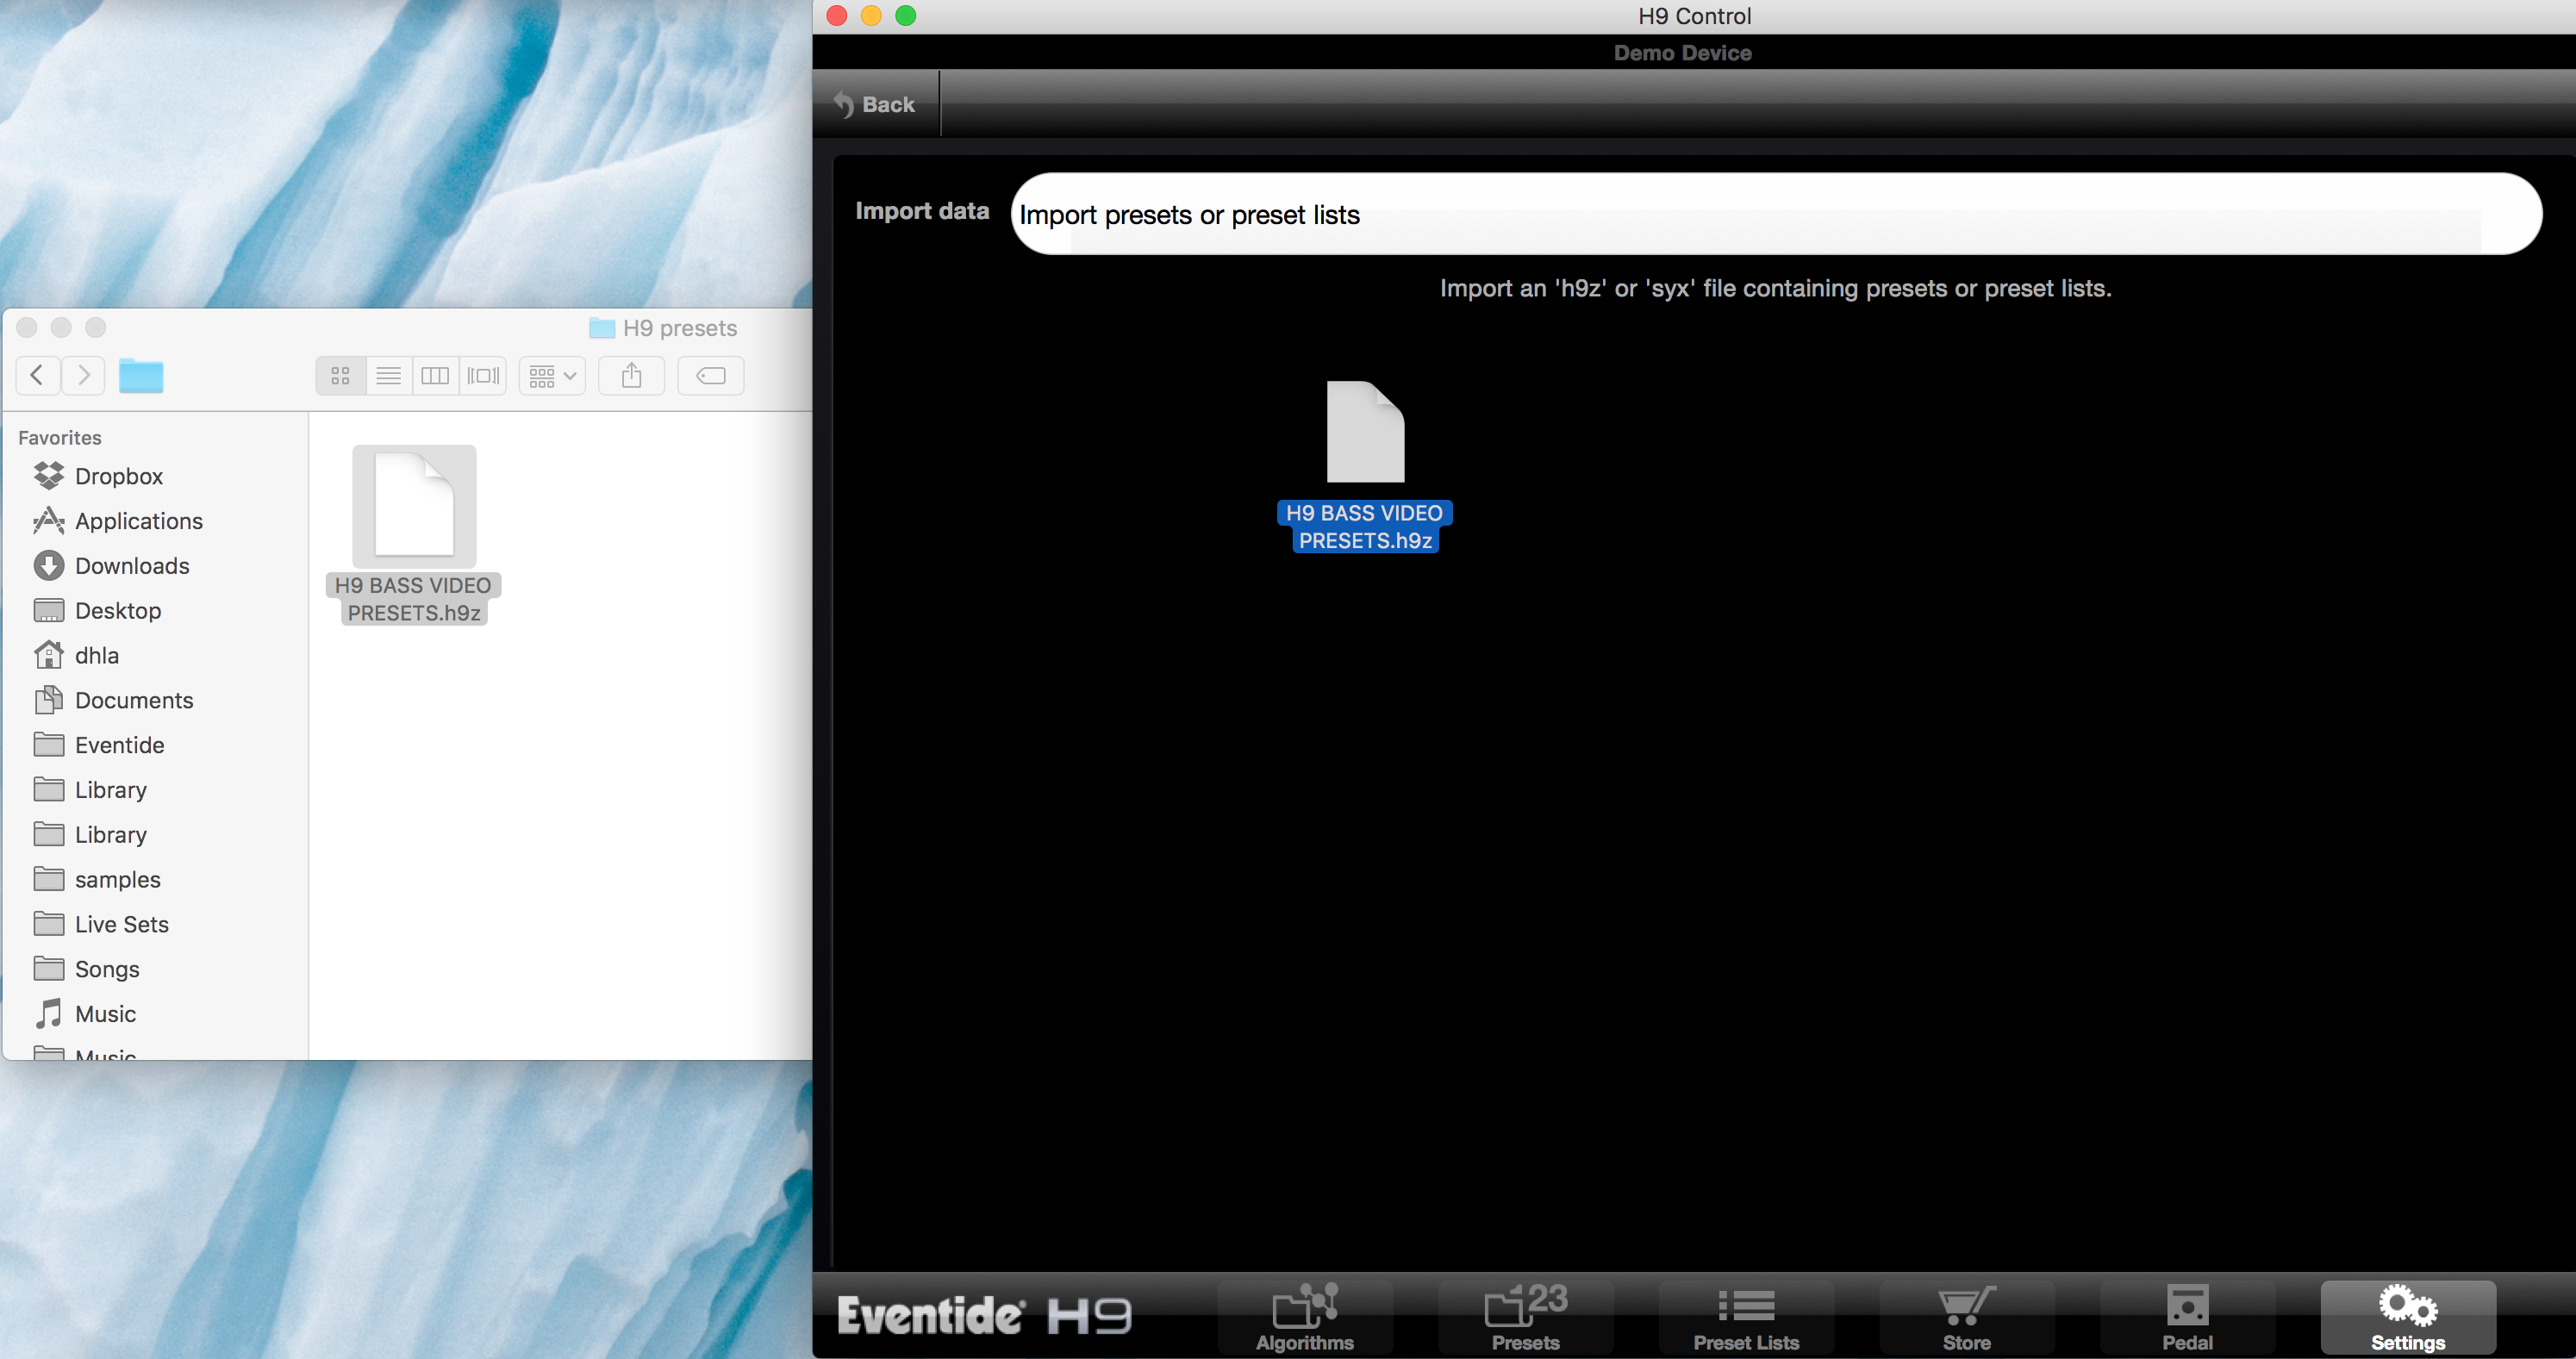Viewport: 2576px width, 1359px height.
Task: Go to the Pedal tab
Action: pos(2187,1317)
